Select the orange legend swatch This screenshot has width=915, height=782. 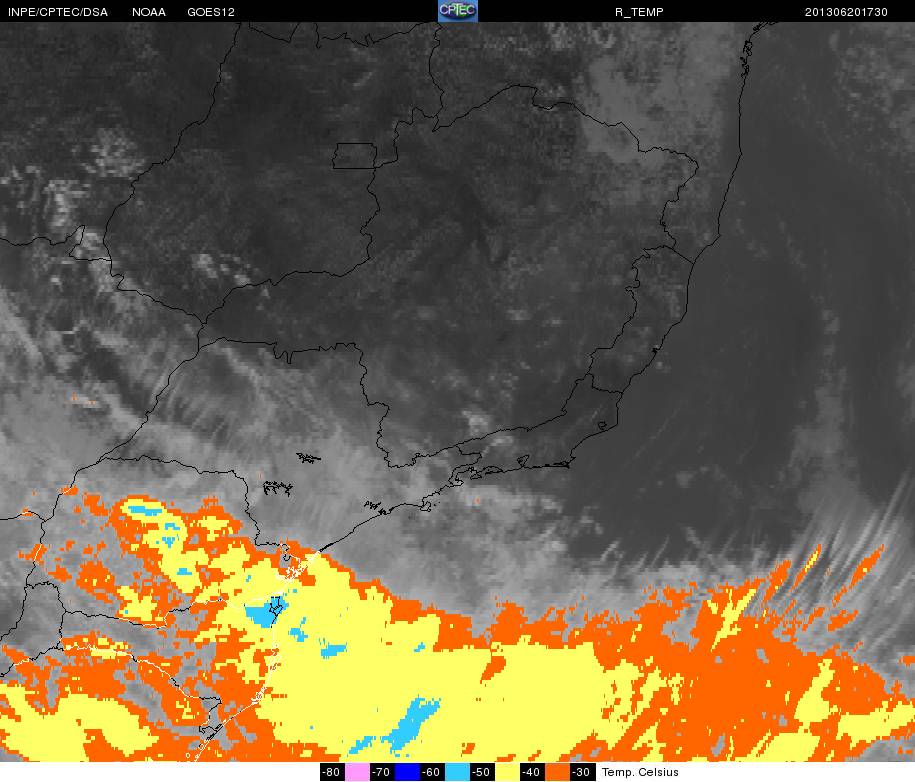click(557, 772)
